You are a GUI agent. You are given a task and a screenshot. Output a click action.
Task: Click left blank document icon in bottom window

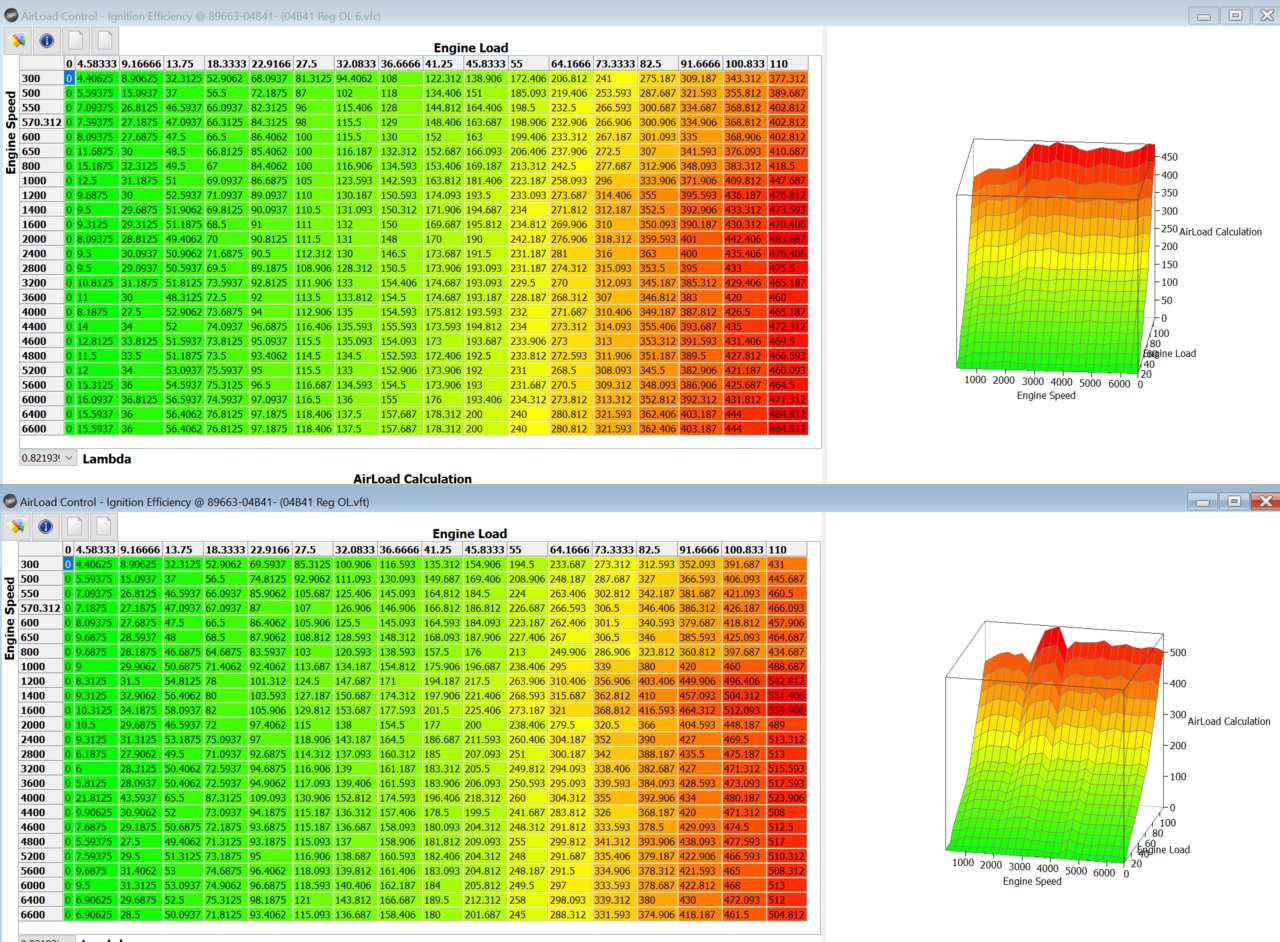(x=76, y=526)
